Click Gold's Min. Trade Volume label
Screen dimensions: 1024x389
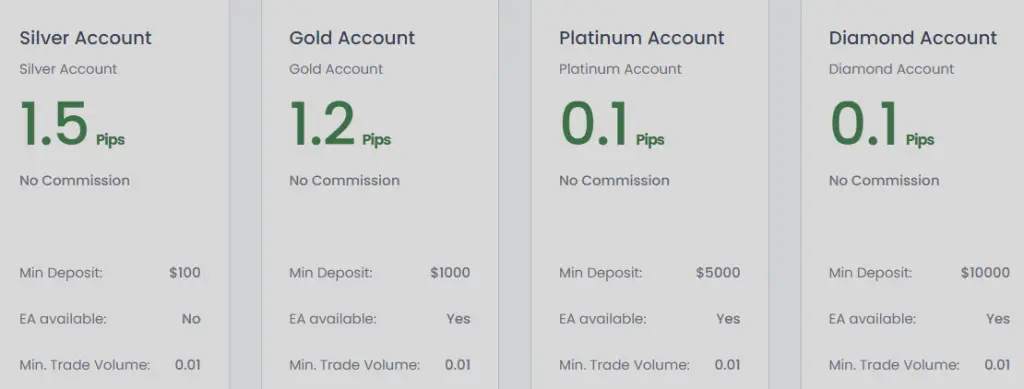point(355,365)
